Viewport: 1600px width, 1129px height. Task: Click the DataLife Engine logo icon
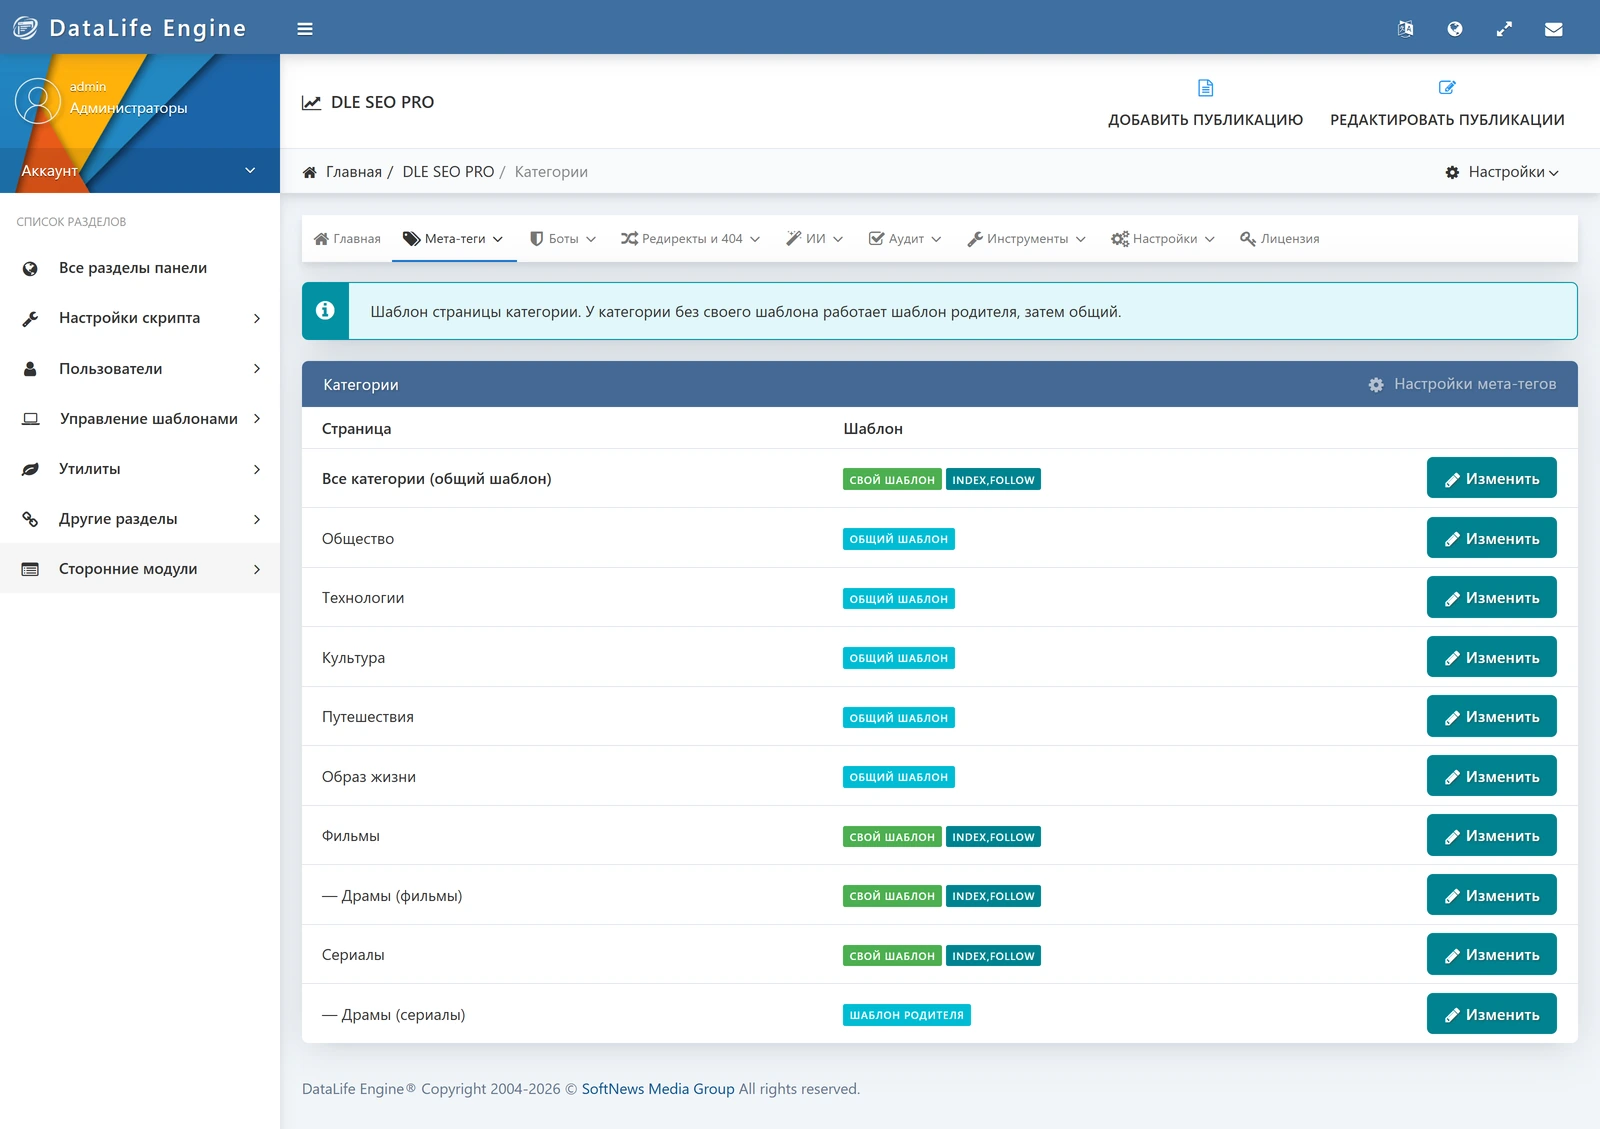(x=25, y=28)
